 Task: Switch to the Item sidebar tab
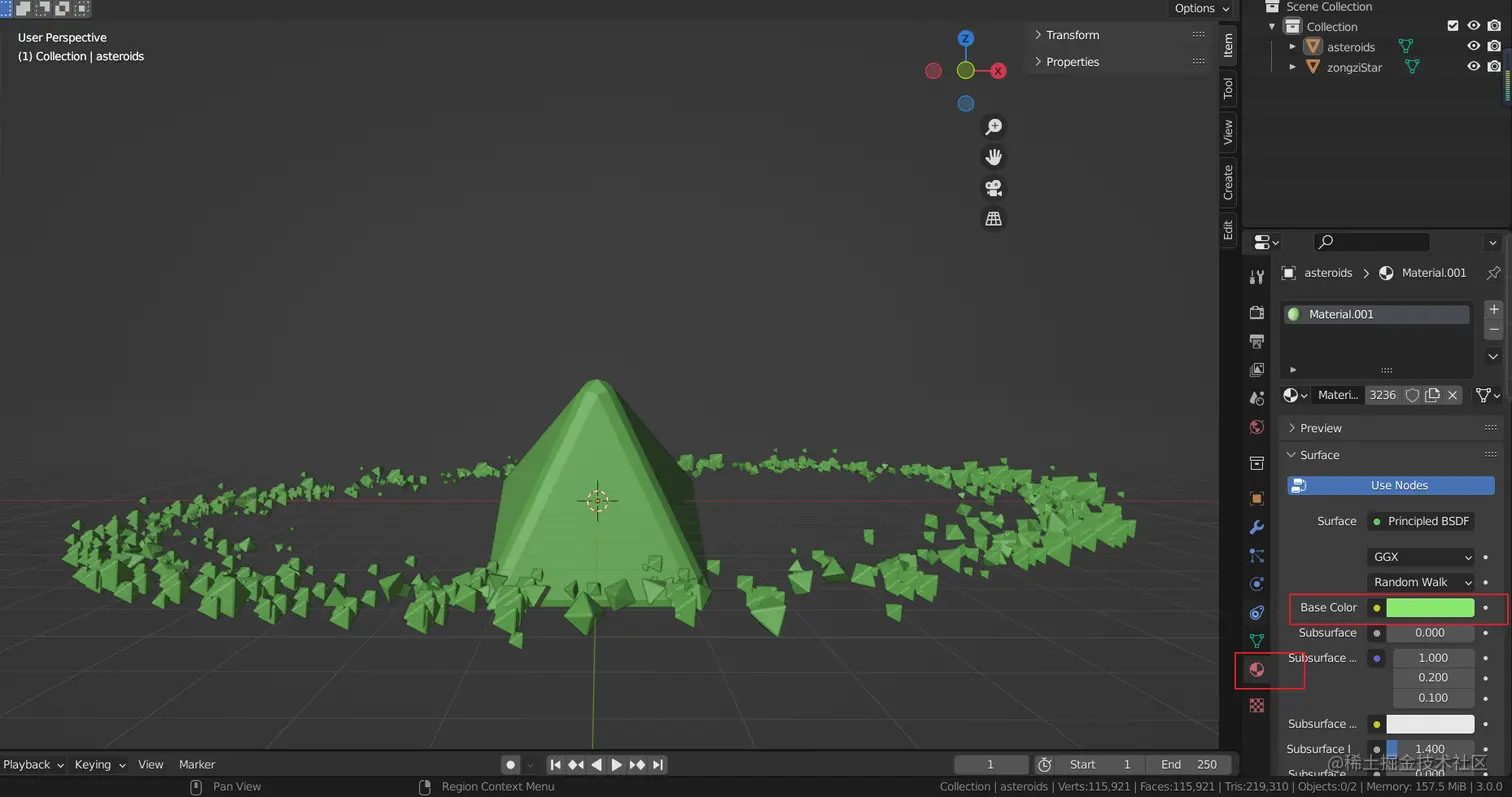pyautogui.click(x=1228, y=45)
